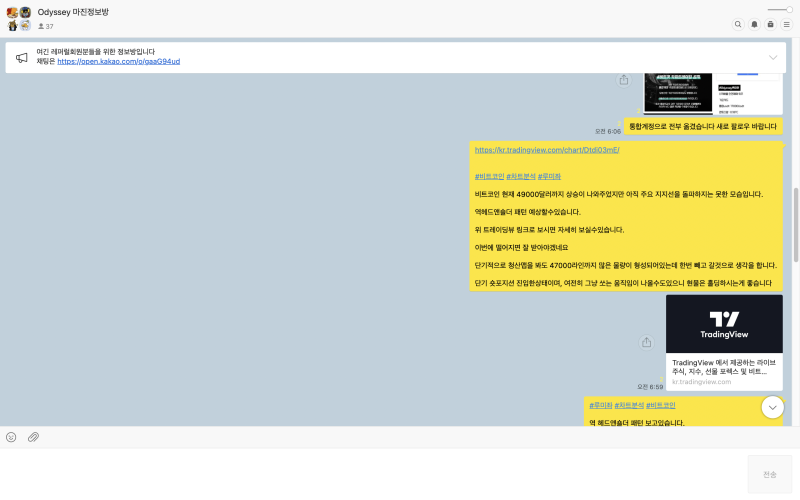Image resolution: width=800 pixels, height=500 pixels.
Task: Adjust the window transparency slider
Action: click(x=780, y=9)
